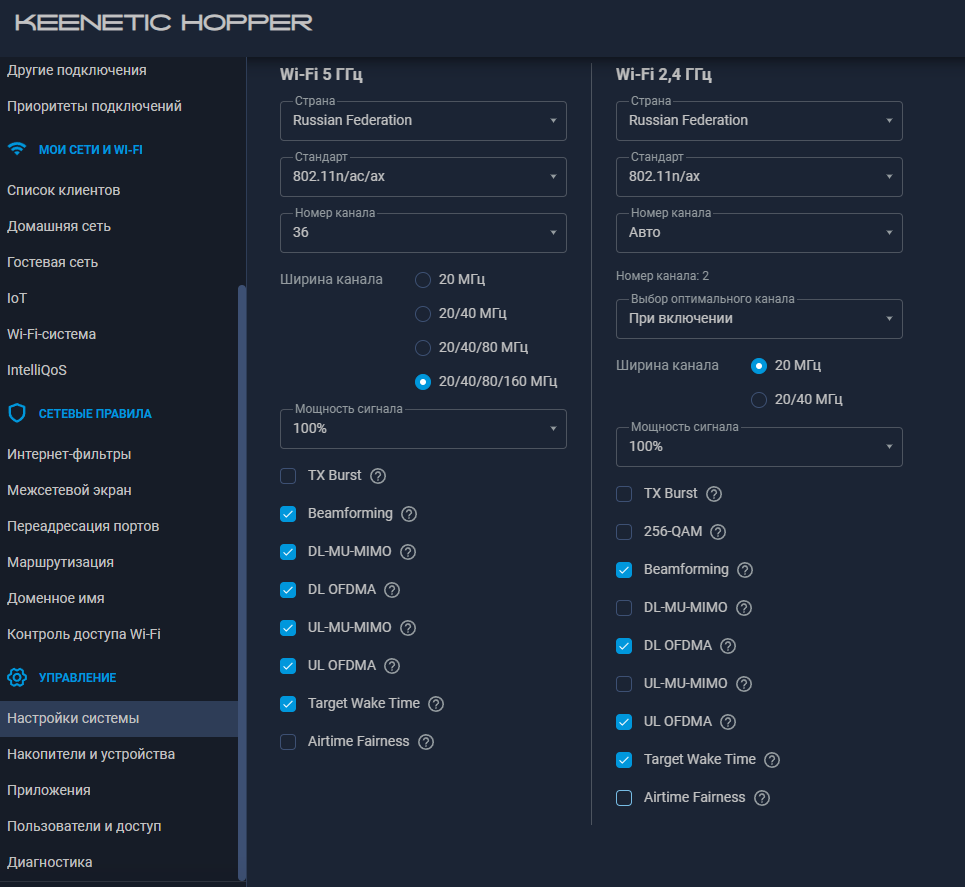Screen dimensions: 965x887
Task: Show help for 5 GHz Target Wake Time
Action: 436,704
